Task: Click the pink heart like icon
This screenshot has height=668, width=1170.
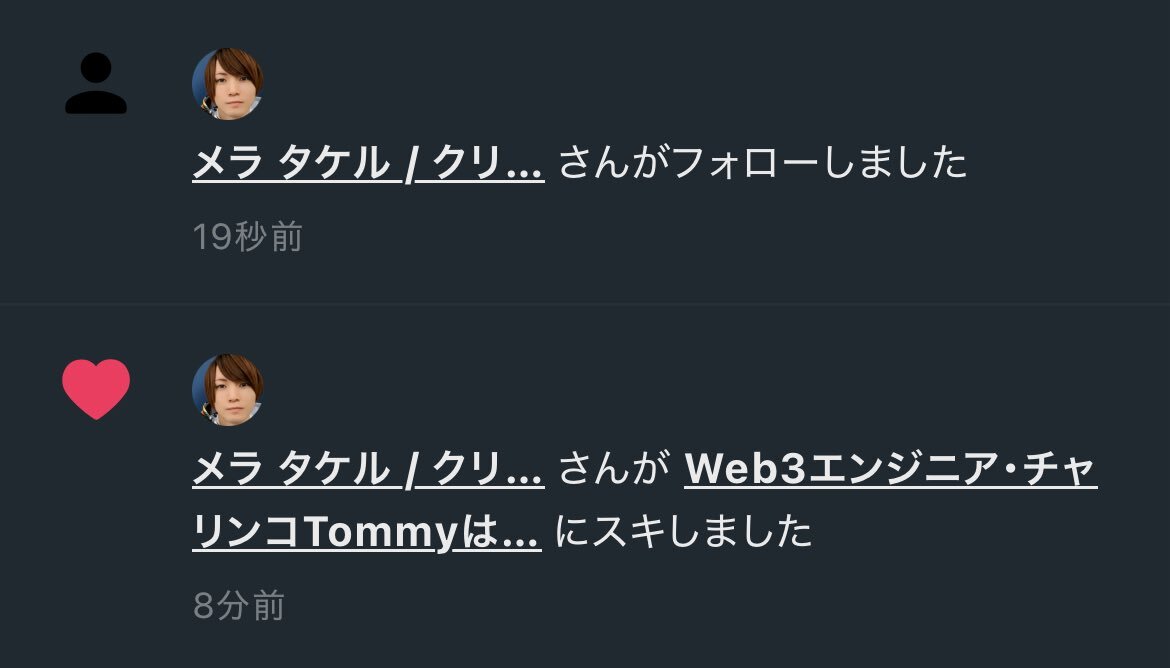Action: tap(96, 389)
